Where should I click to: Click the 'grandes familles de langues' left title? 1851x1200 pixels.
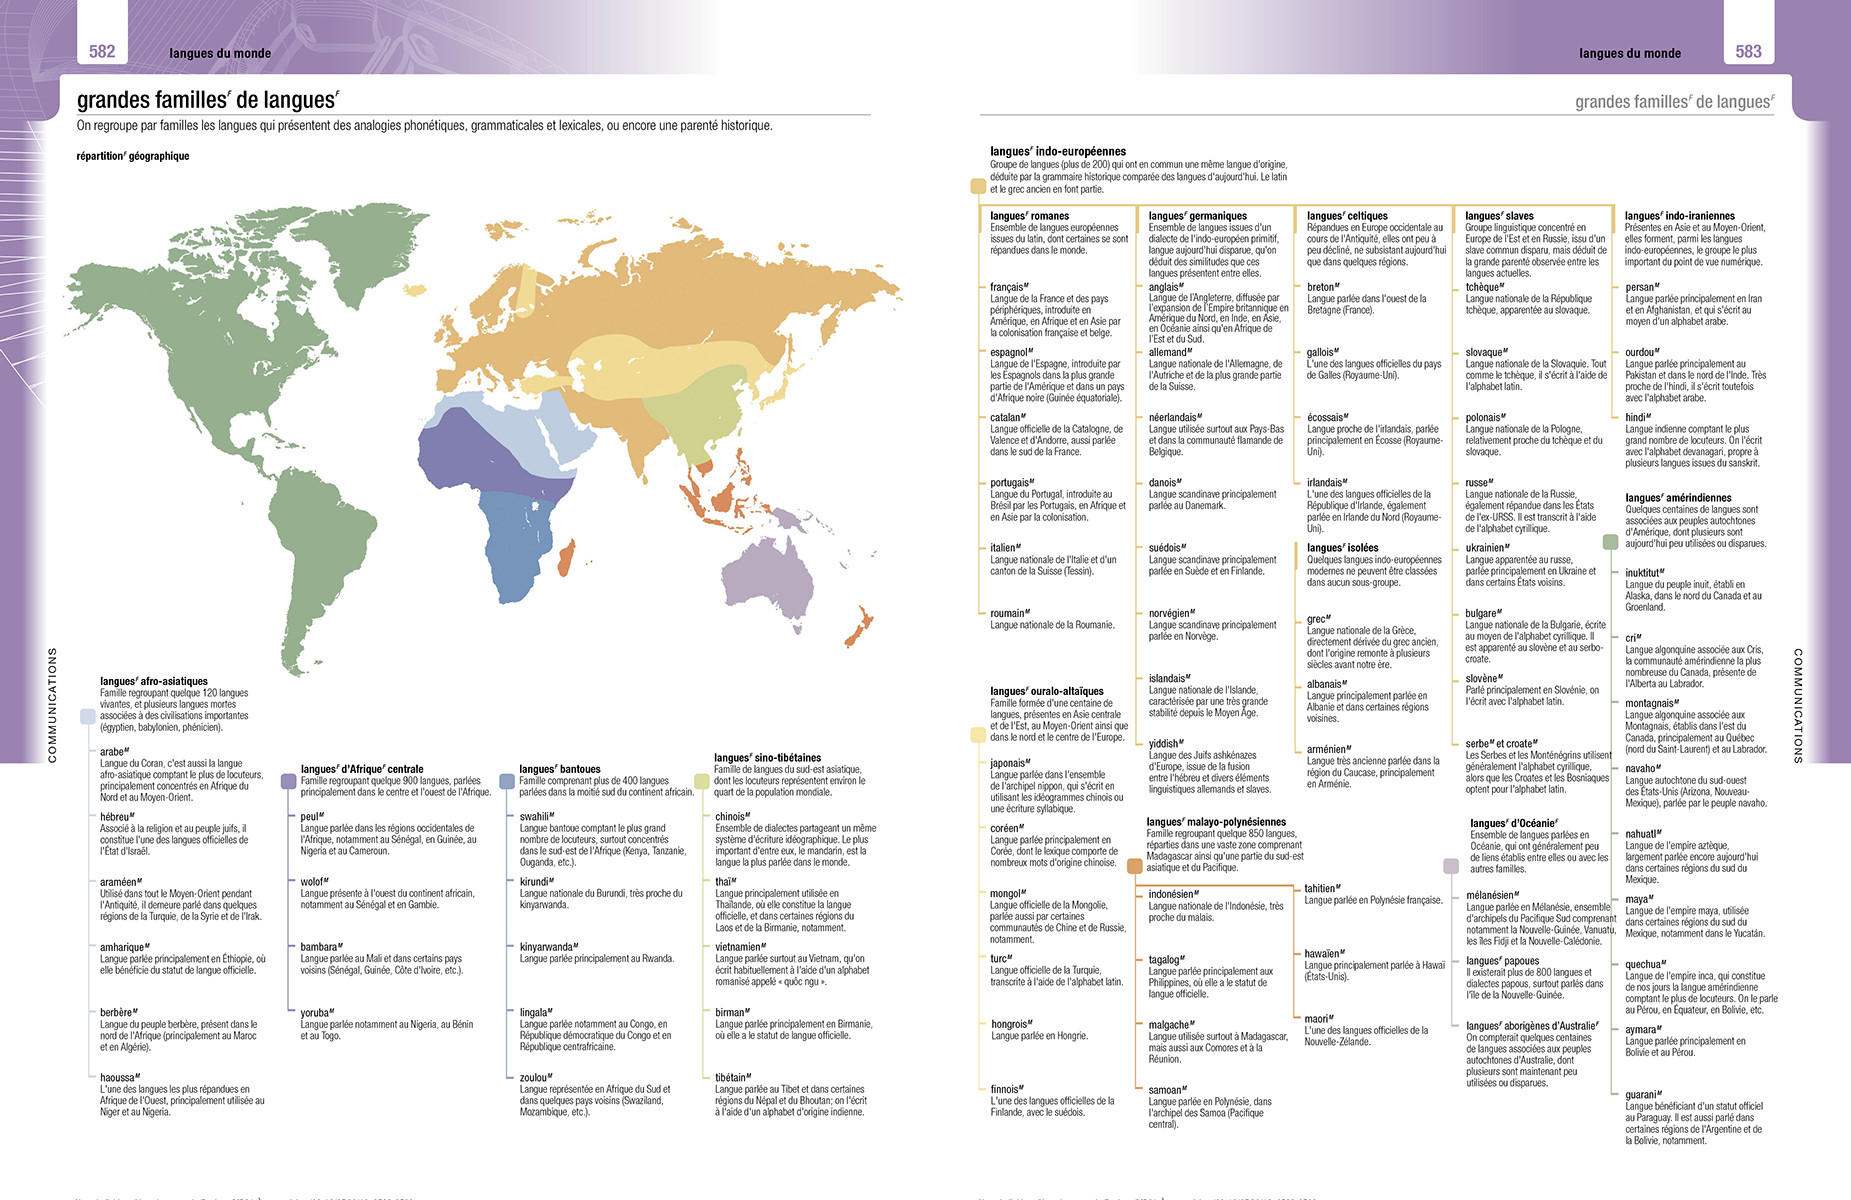pos(207,100)
